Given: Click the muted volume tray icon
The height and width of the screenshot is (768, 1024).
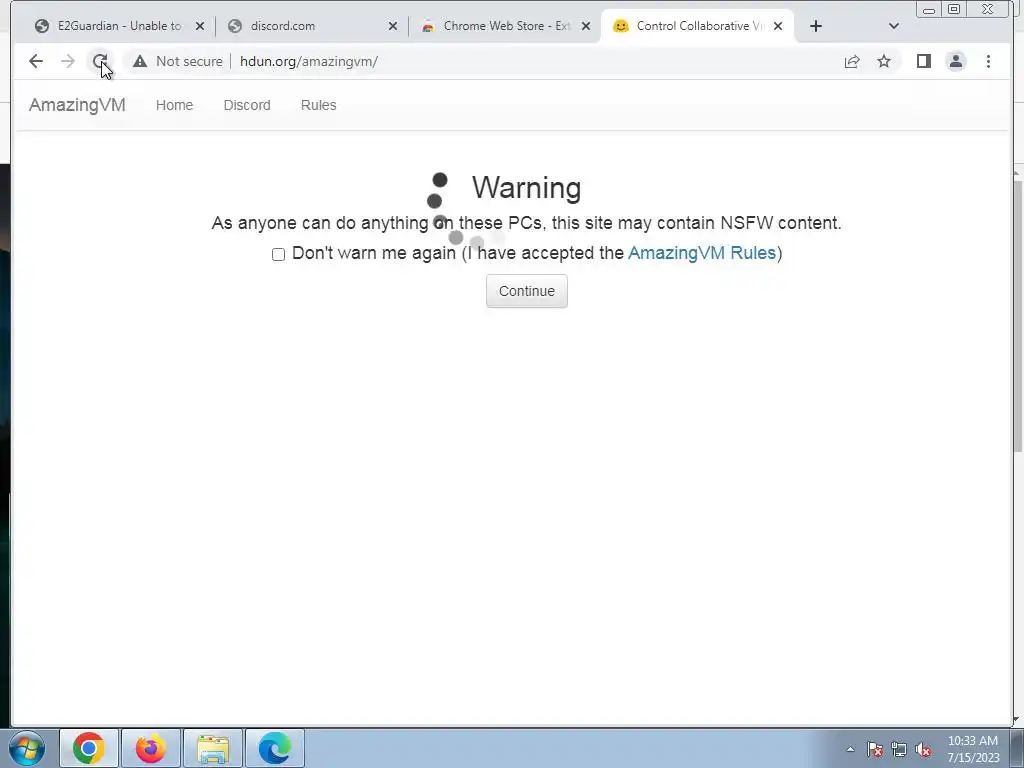Looking at the screenshot, I should tap(923, 749).
